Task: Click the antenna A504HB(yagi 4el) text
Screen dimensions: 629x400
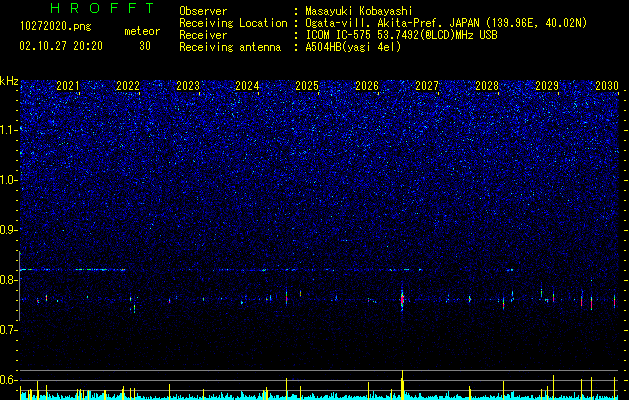Action: (353, 47)
